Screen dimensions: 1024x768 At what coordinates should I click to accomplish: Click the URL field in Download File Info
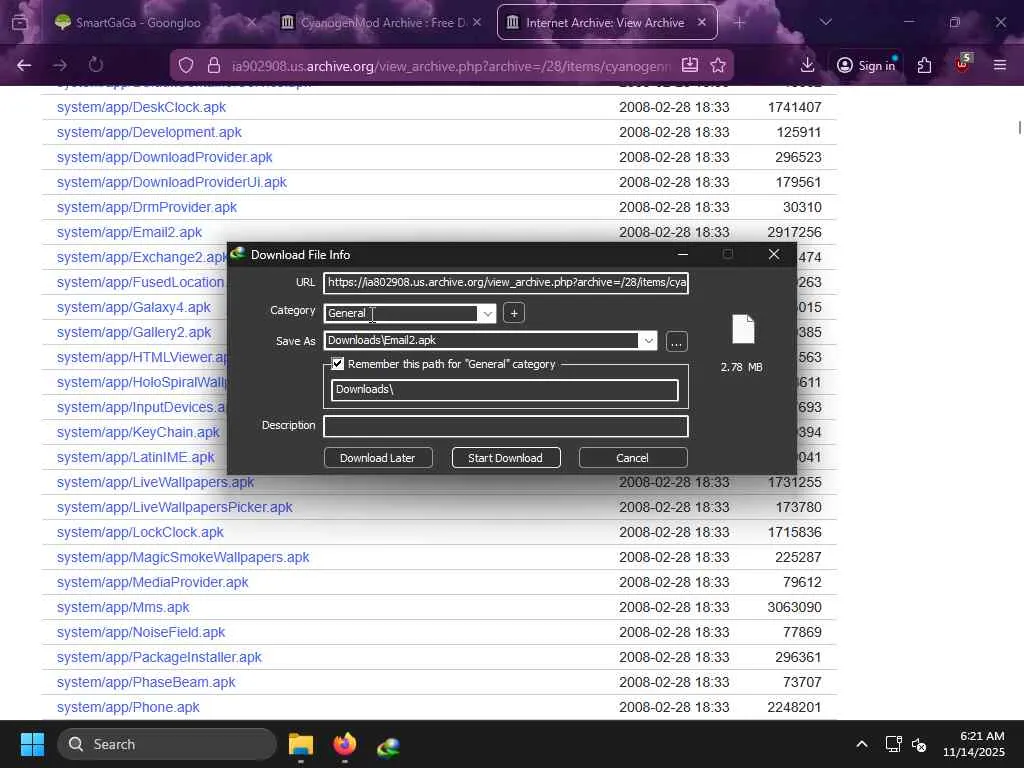pos(506,283)
